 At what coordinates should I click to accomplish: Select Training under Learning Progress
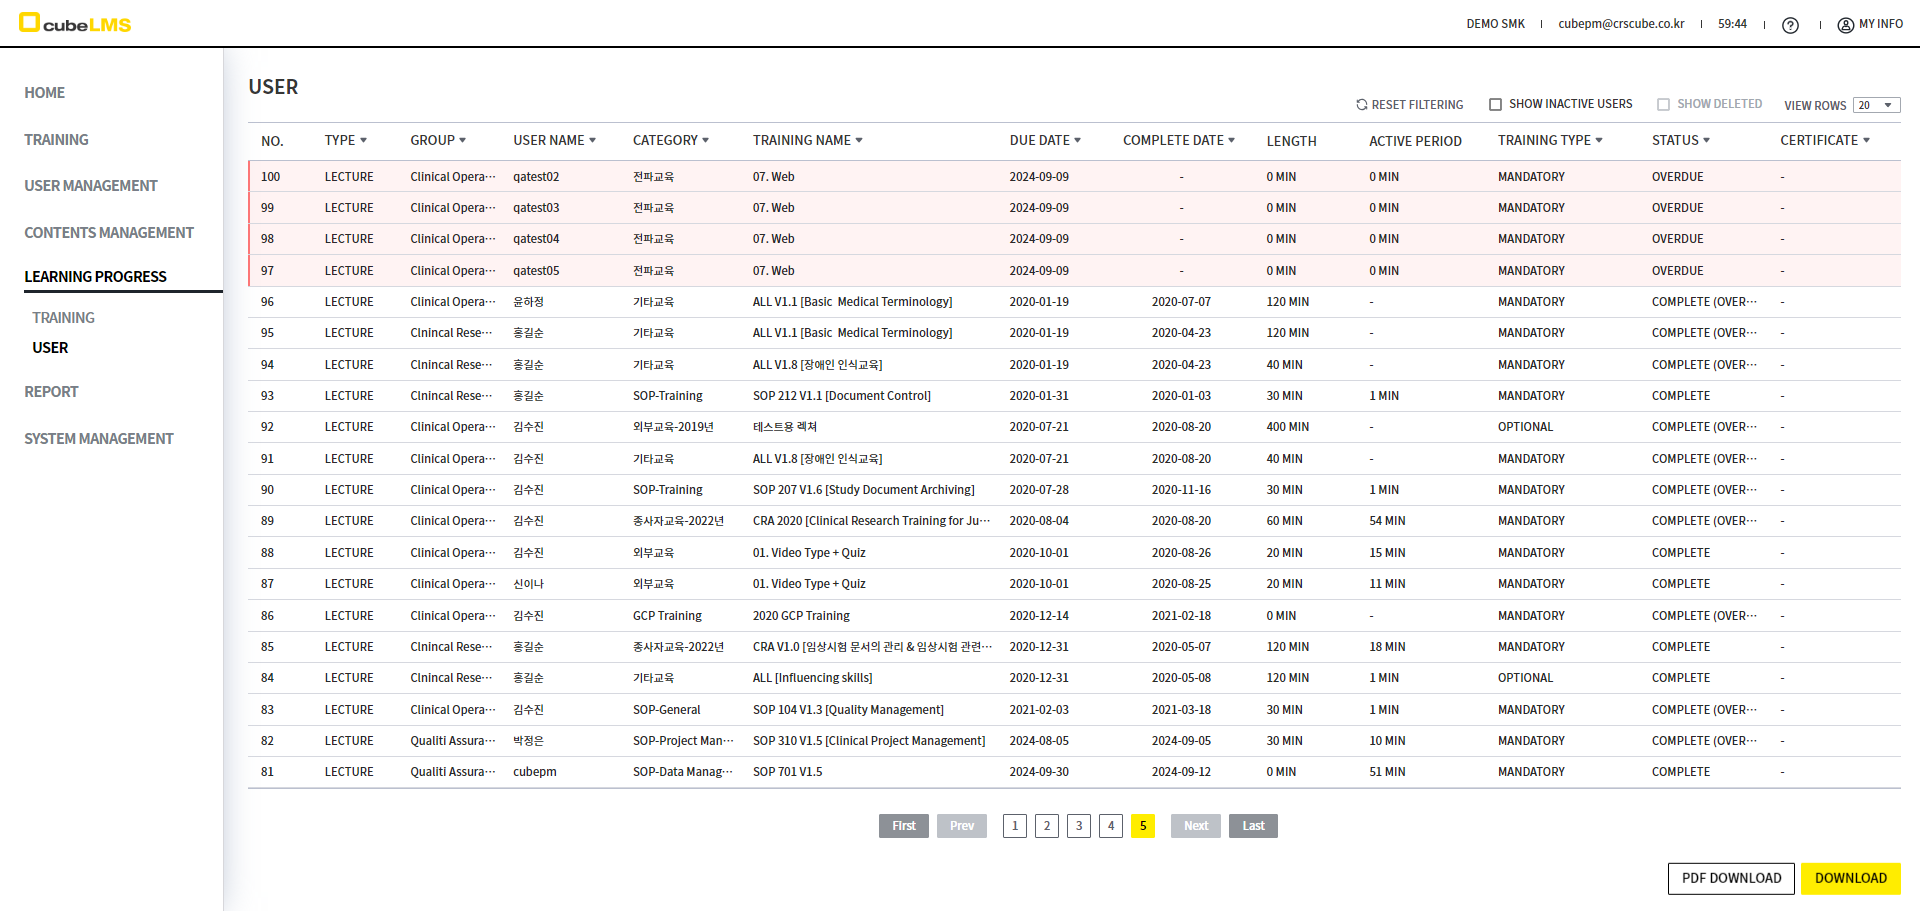tap(63, 318)
